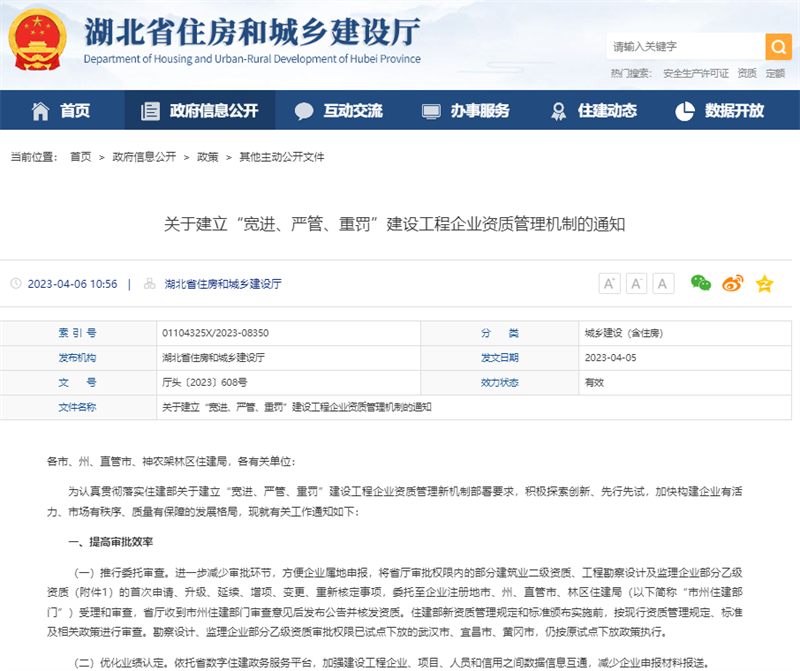
Task: Select the home icon in the navigation bar
Action: [x=40, y=110]
